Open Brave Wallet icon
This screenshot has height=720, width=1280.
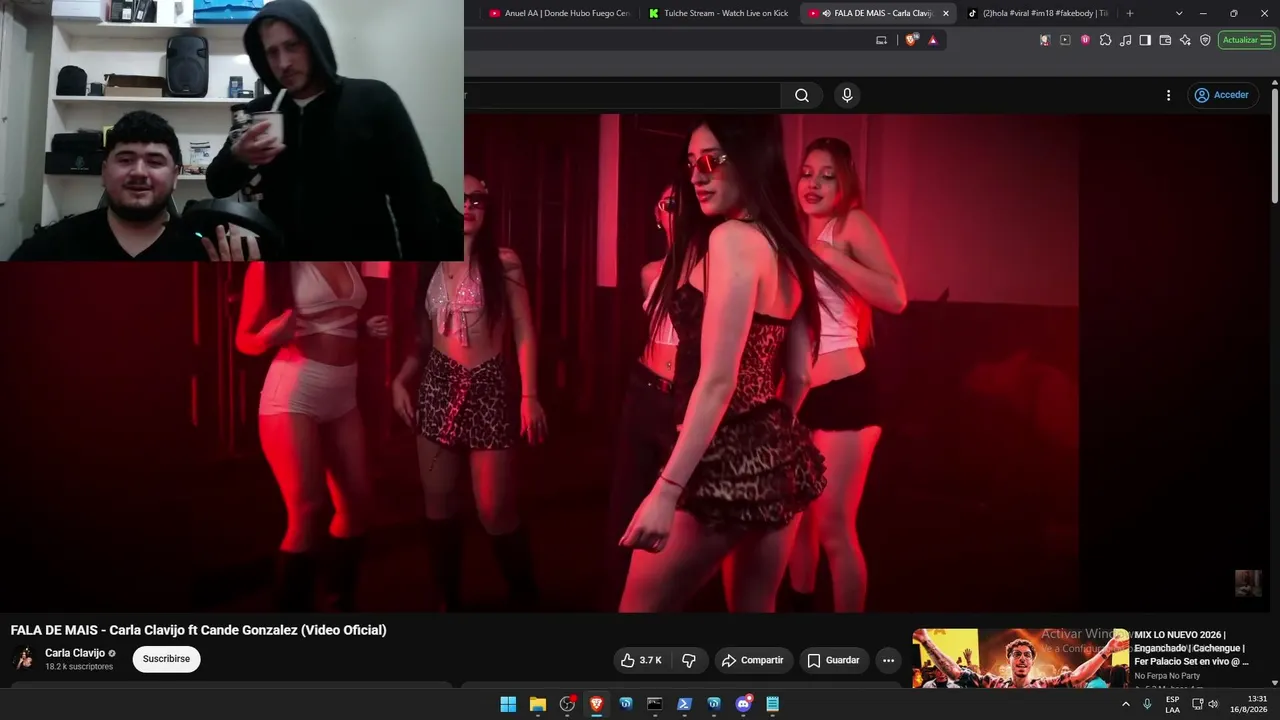click(1165, 40)
